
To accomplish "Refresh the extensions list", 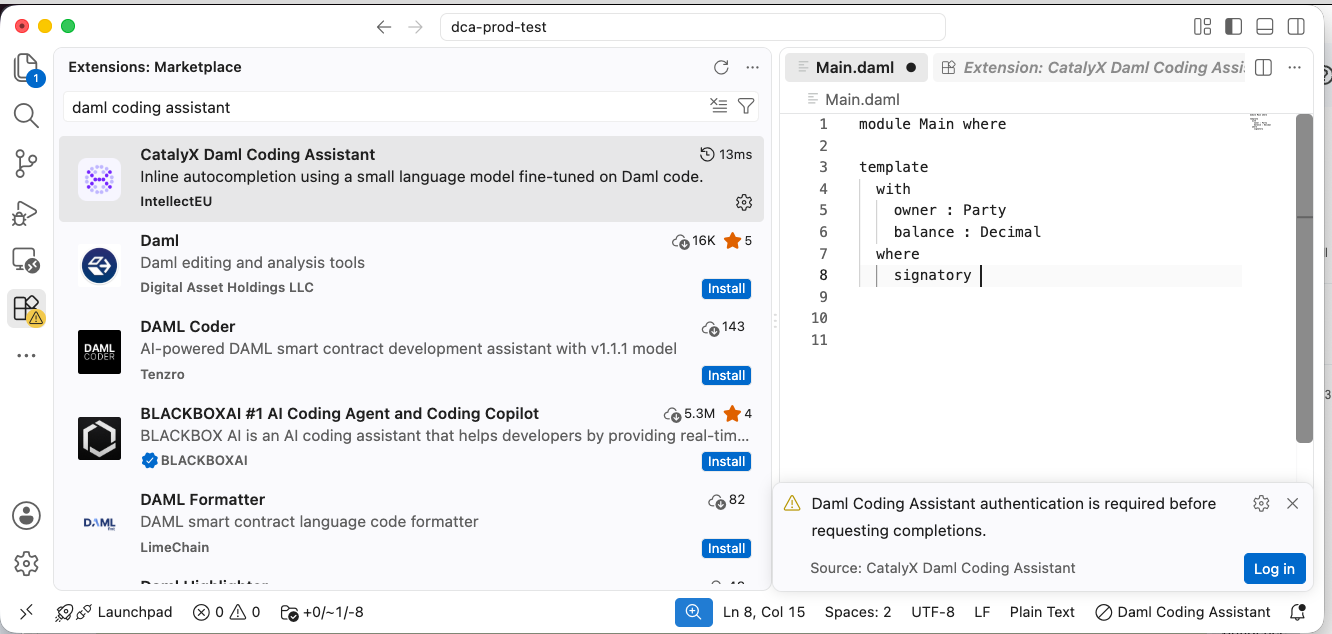I will click(721, 68).
